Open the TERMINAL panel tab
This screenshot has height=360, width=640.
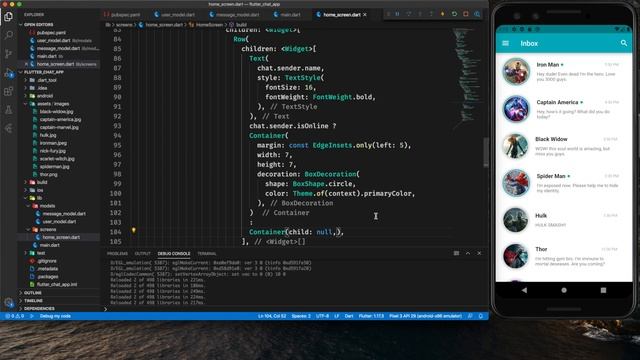point(207,253)
